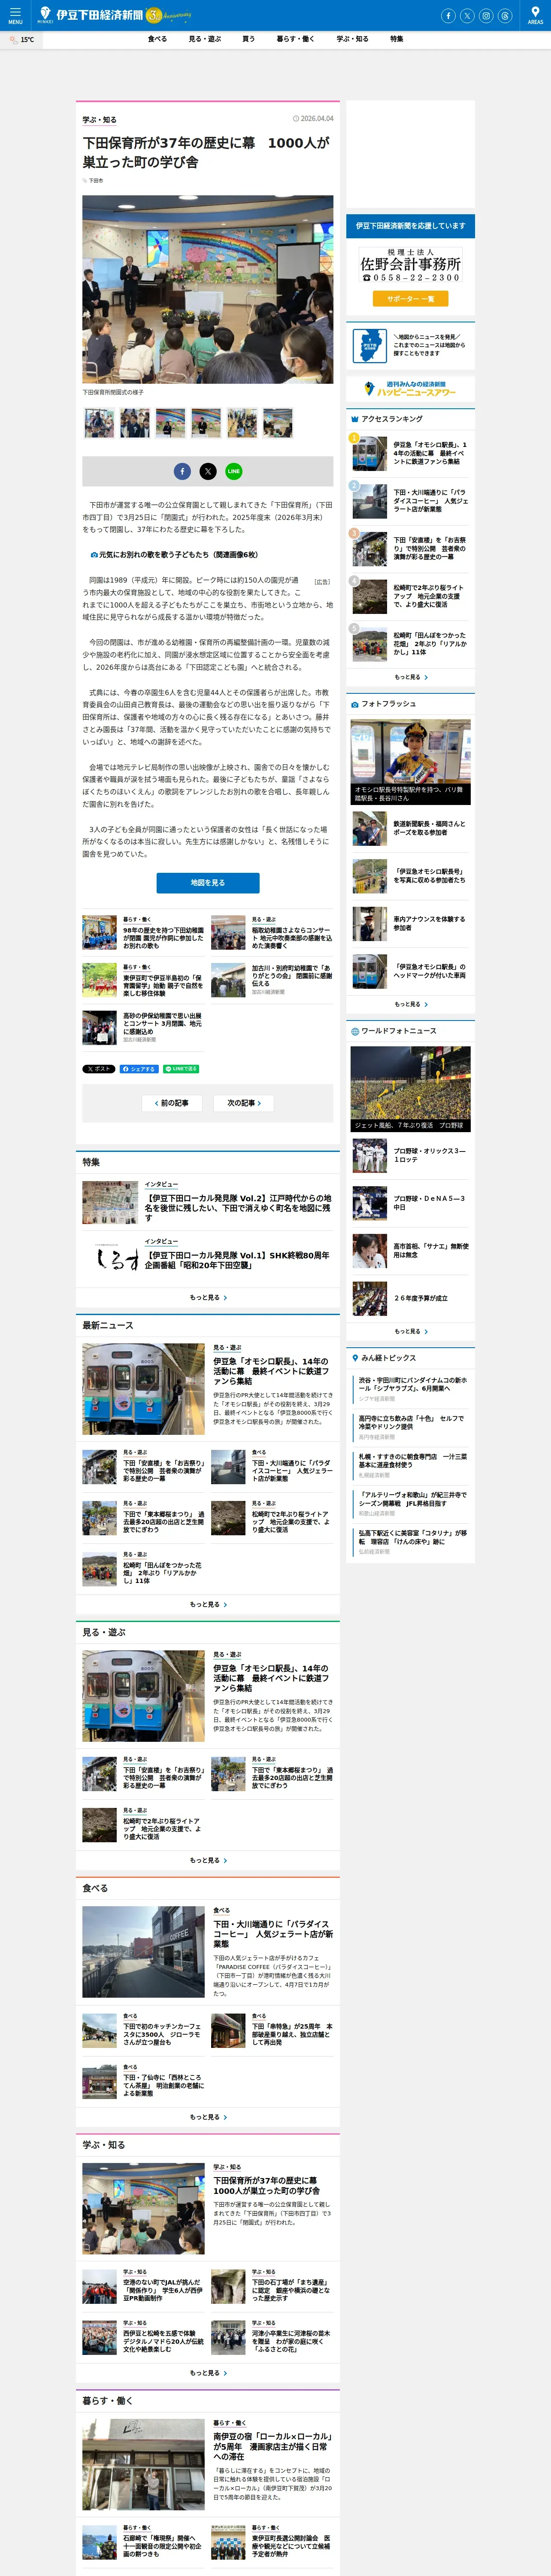Select the second photo thumbnail below main image

[135, 423]
